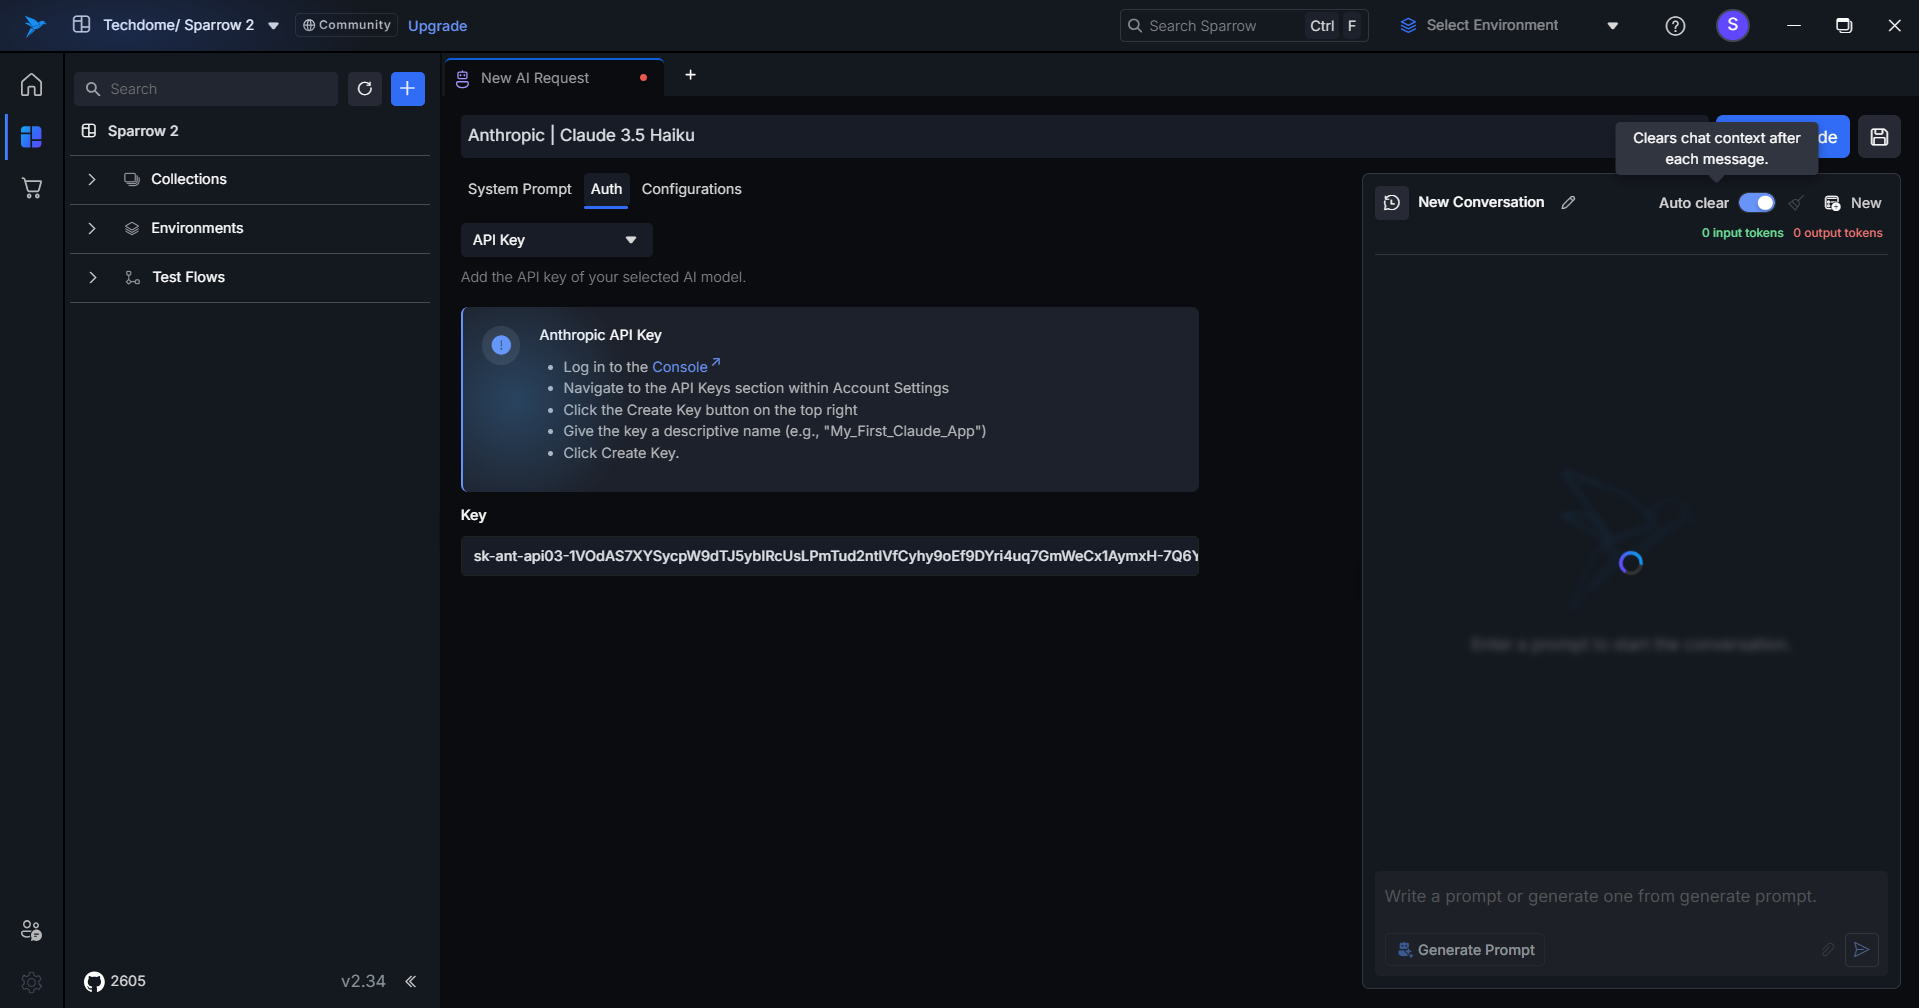
Task: Edit conversation name with pencil icon
Action: [x=1568, y=203]
